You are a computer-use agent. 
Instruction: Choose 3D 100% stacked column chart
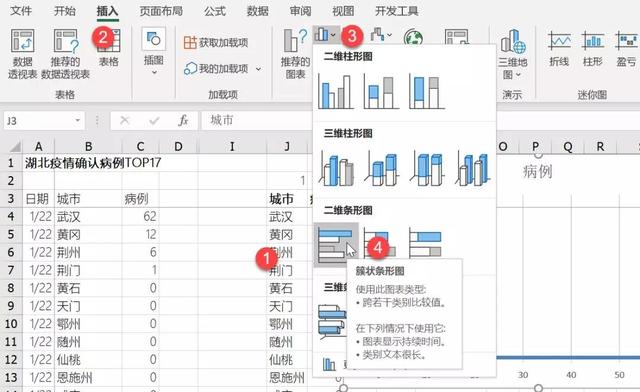(x=428, y=168)
